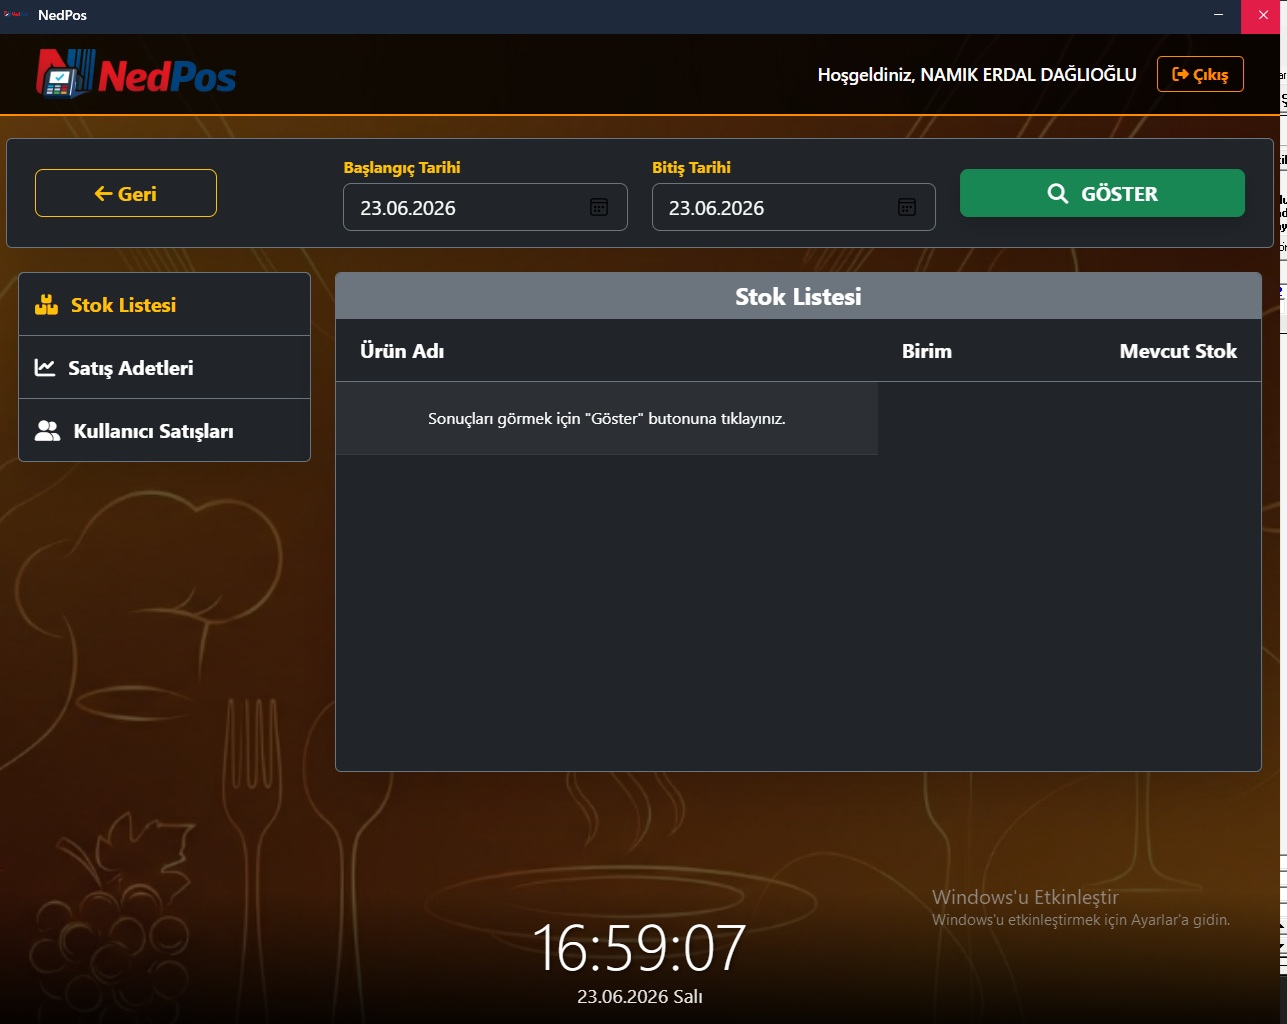Click the logout icon on the Çıkış button
The image size is (1287, 1024).
pyautogui.click(x=1180, y=74)
